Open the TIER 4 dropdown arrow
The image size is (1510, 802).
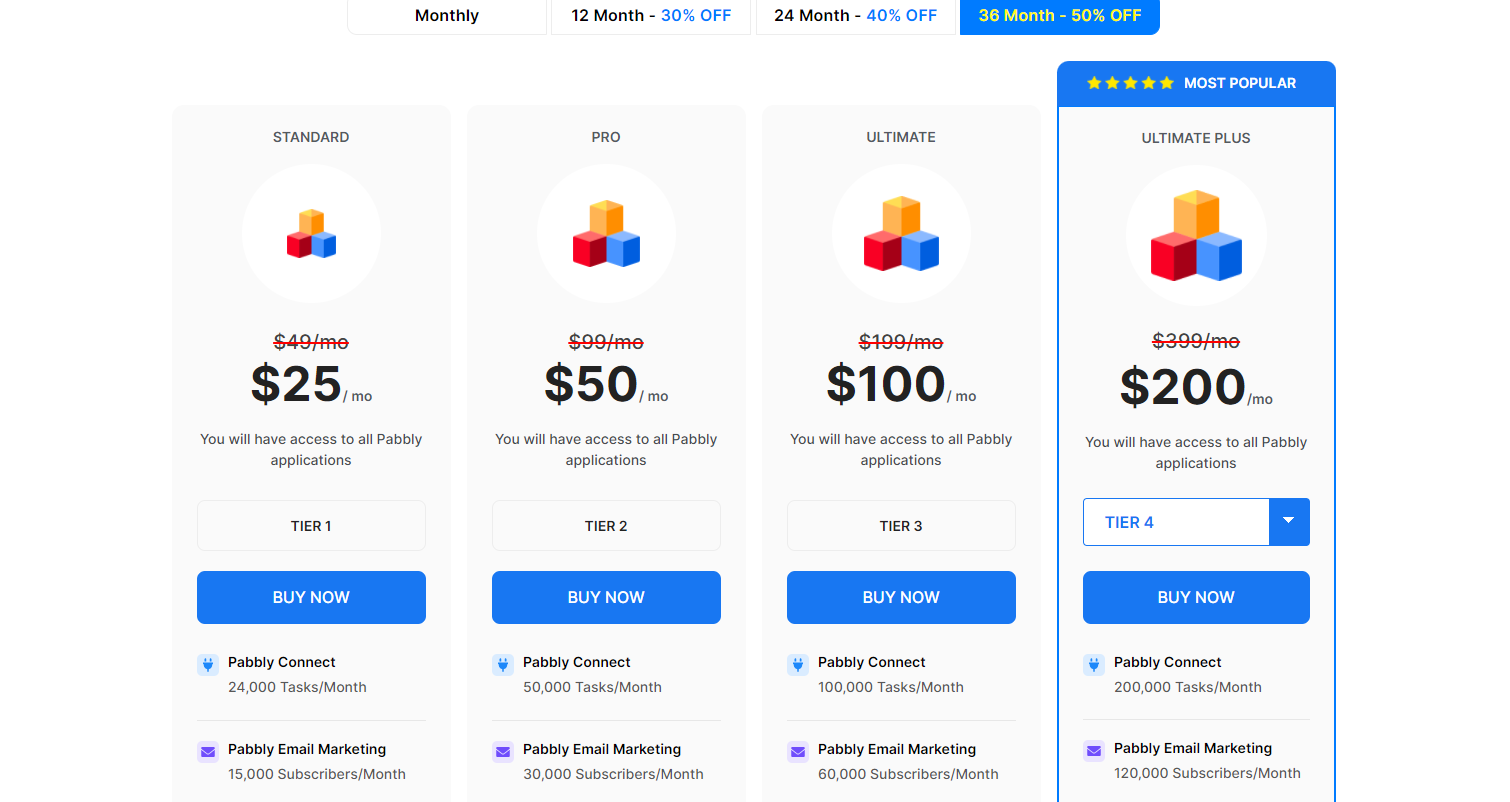click(1289, 522)
